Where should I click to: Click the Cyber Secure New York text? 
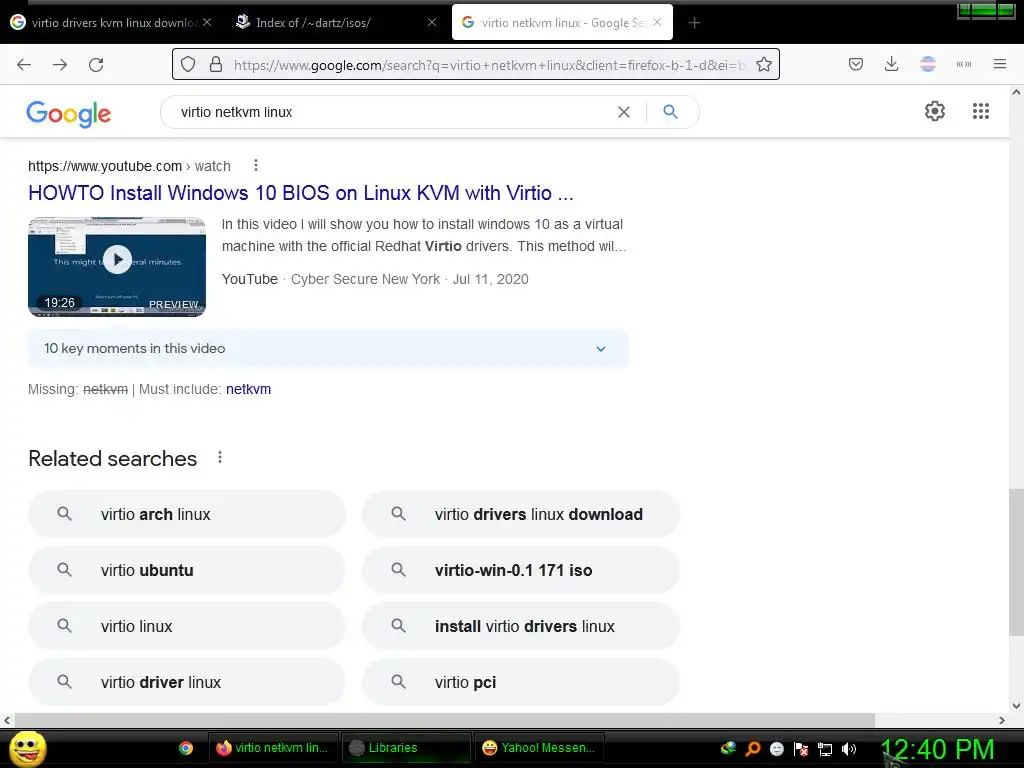point(365,280)
